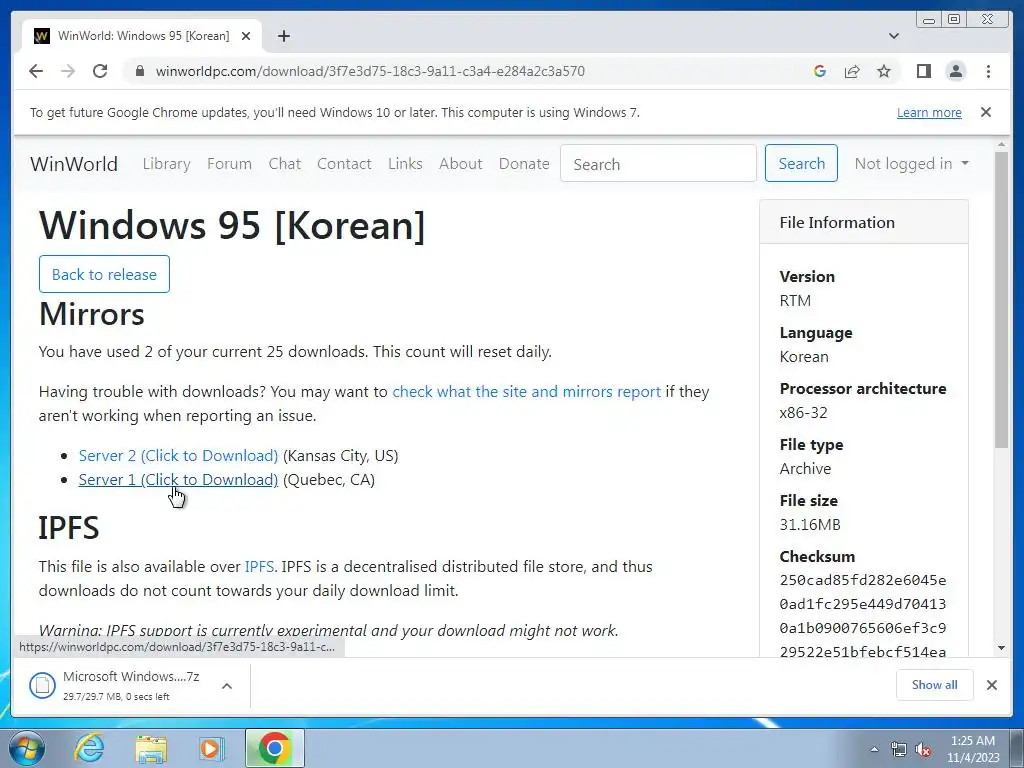
Task: Download from Server 1 Quebec
Action: pyautogui.click(x=178, y=480)
